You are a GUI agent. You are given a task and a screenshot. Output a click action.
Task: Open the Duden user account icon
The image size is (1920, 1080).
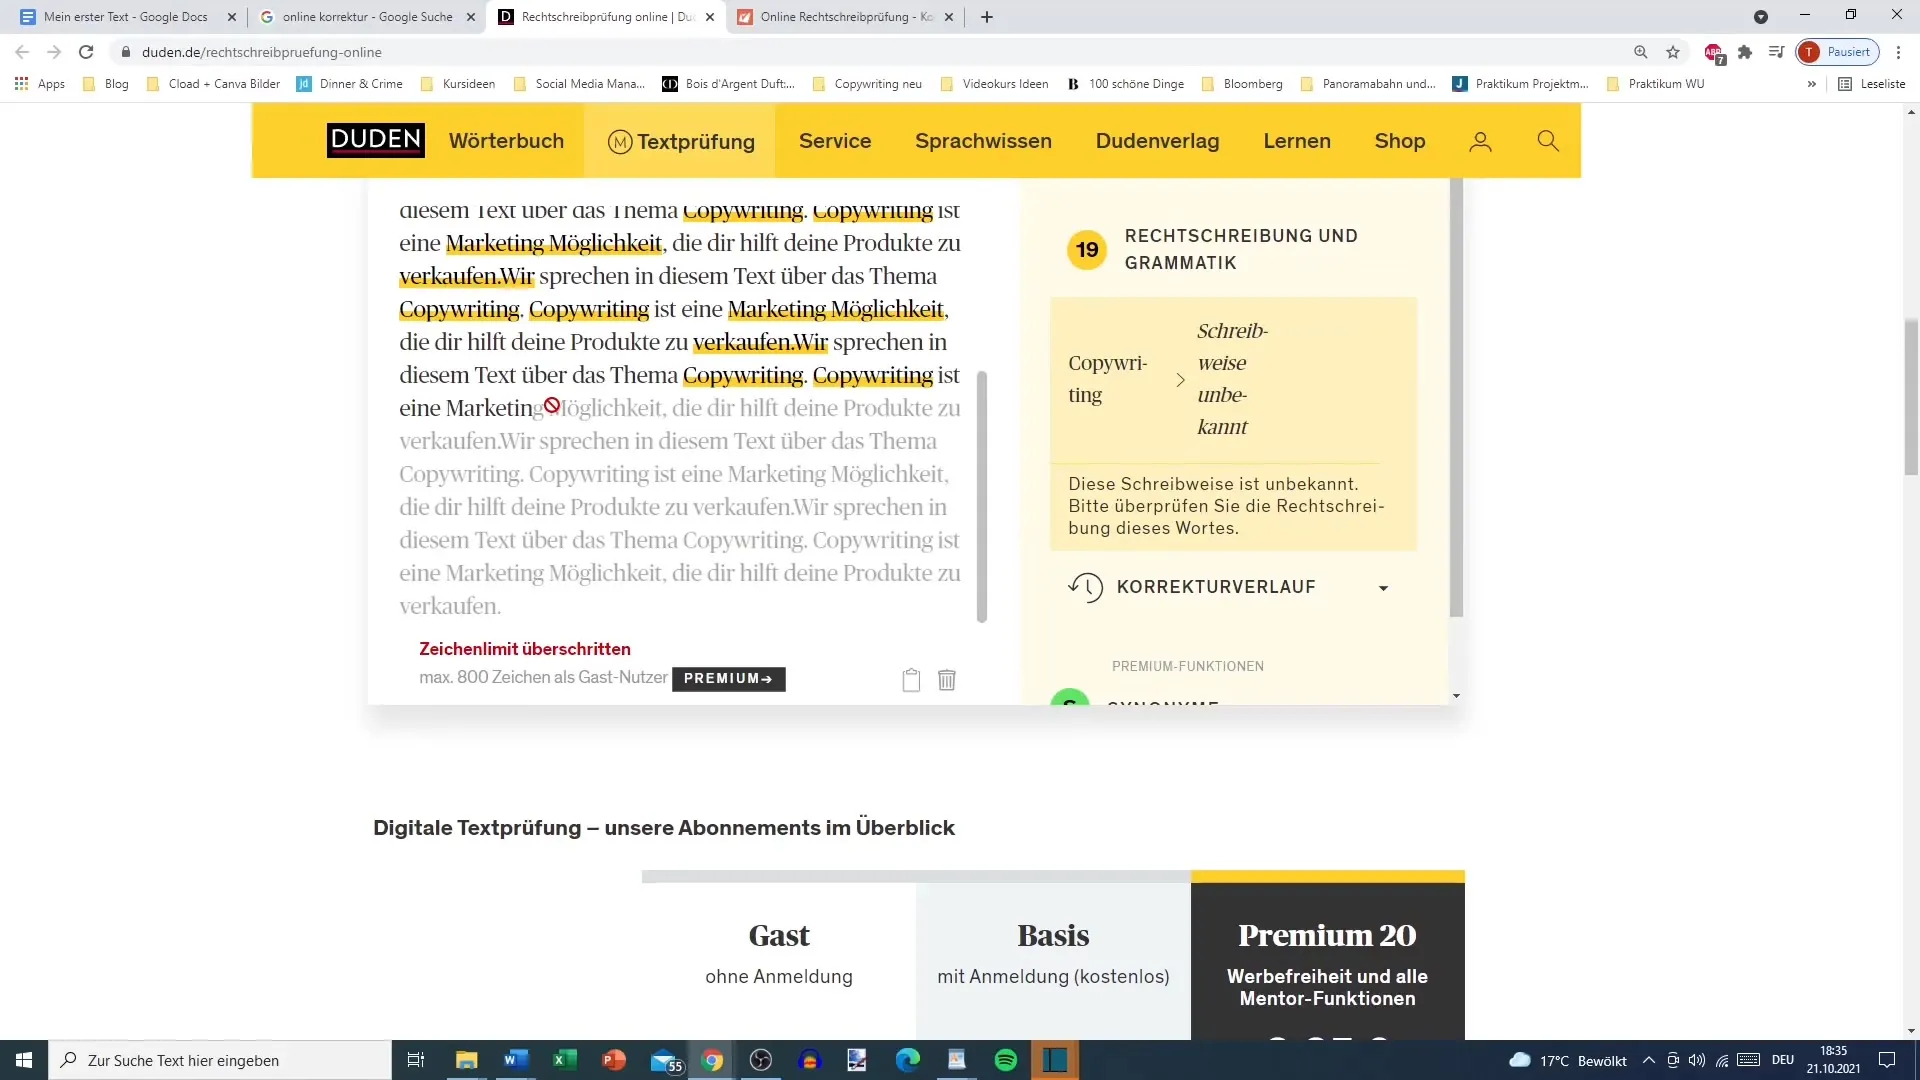[x=1480, y=142]
